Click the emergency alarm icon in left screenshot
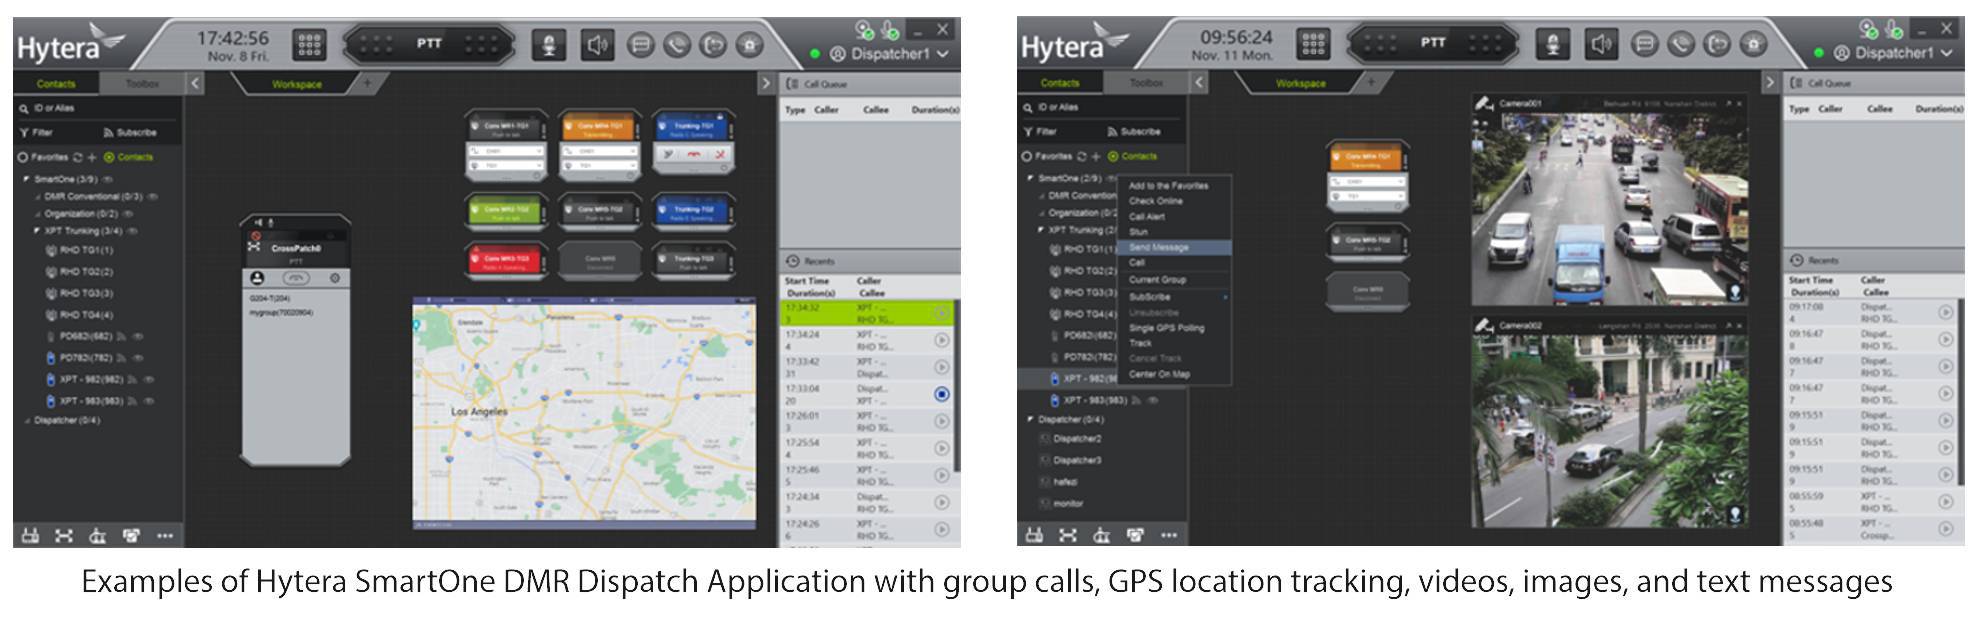 [x=750, y=45]
